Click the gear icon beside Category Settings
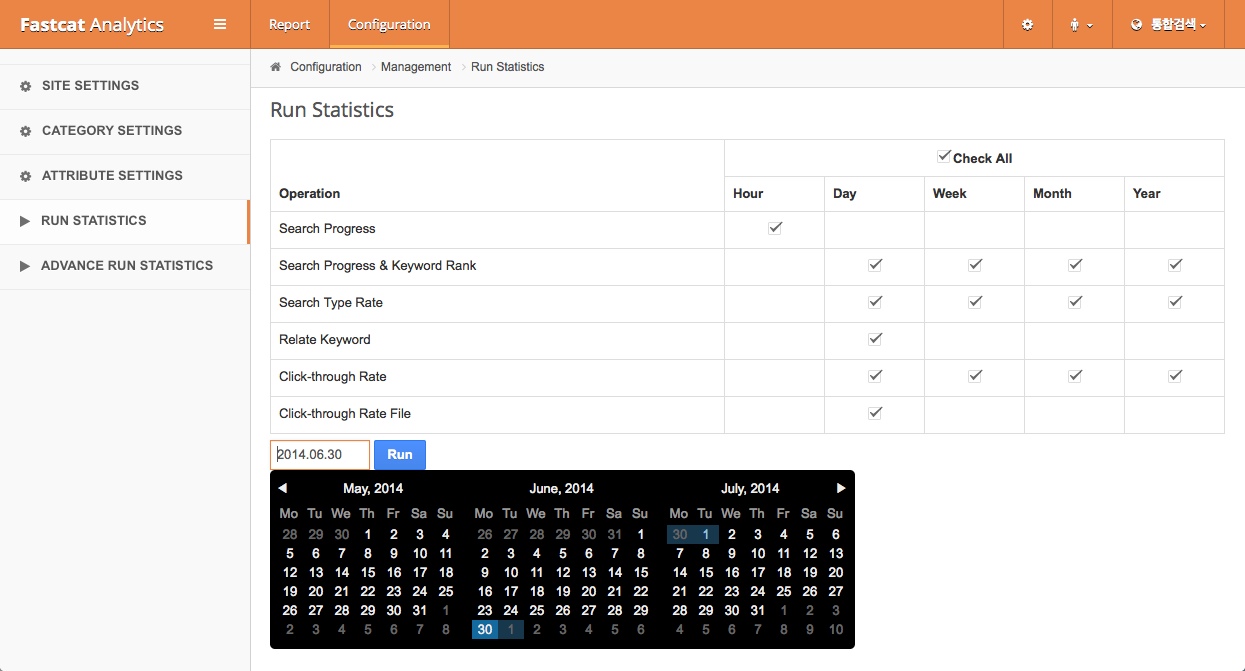Screen dimensions: 1245x671 point(26,131)
